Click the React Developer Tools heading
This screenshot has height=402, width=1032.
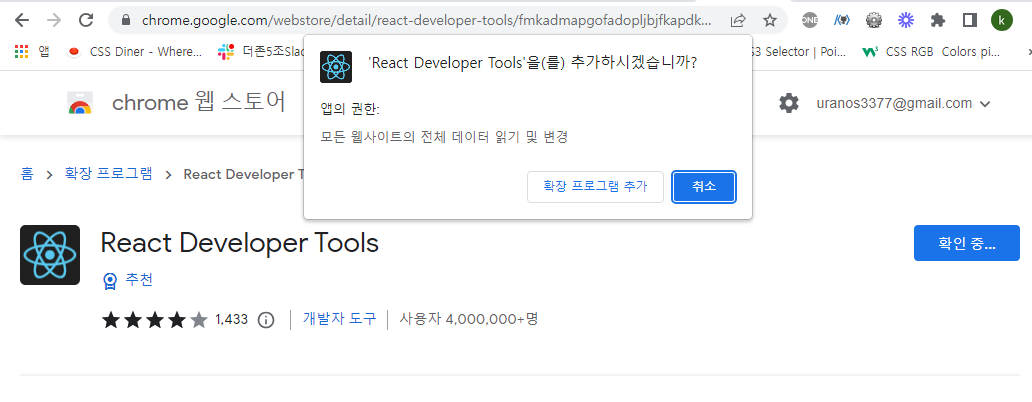[240, 243]
